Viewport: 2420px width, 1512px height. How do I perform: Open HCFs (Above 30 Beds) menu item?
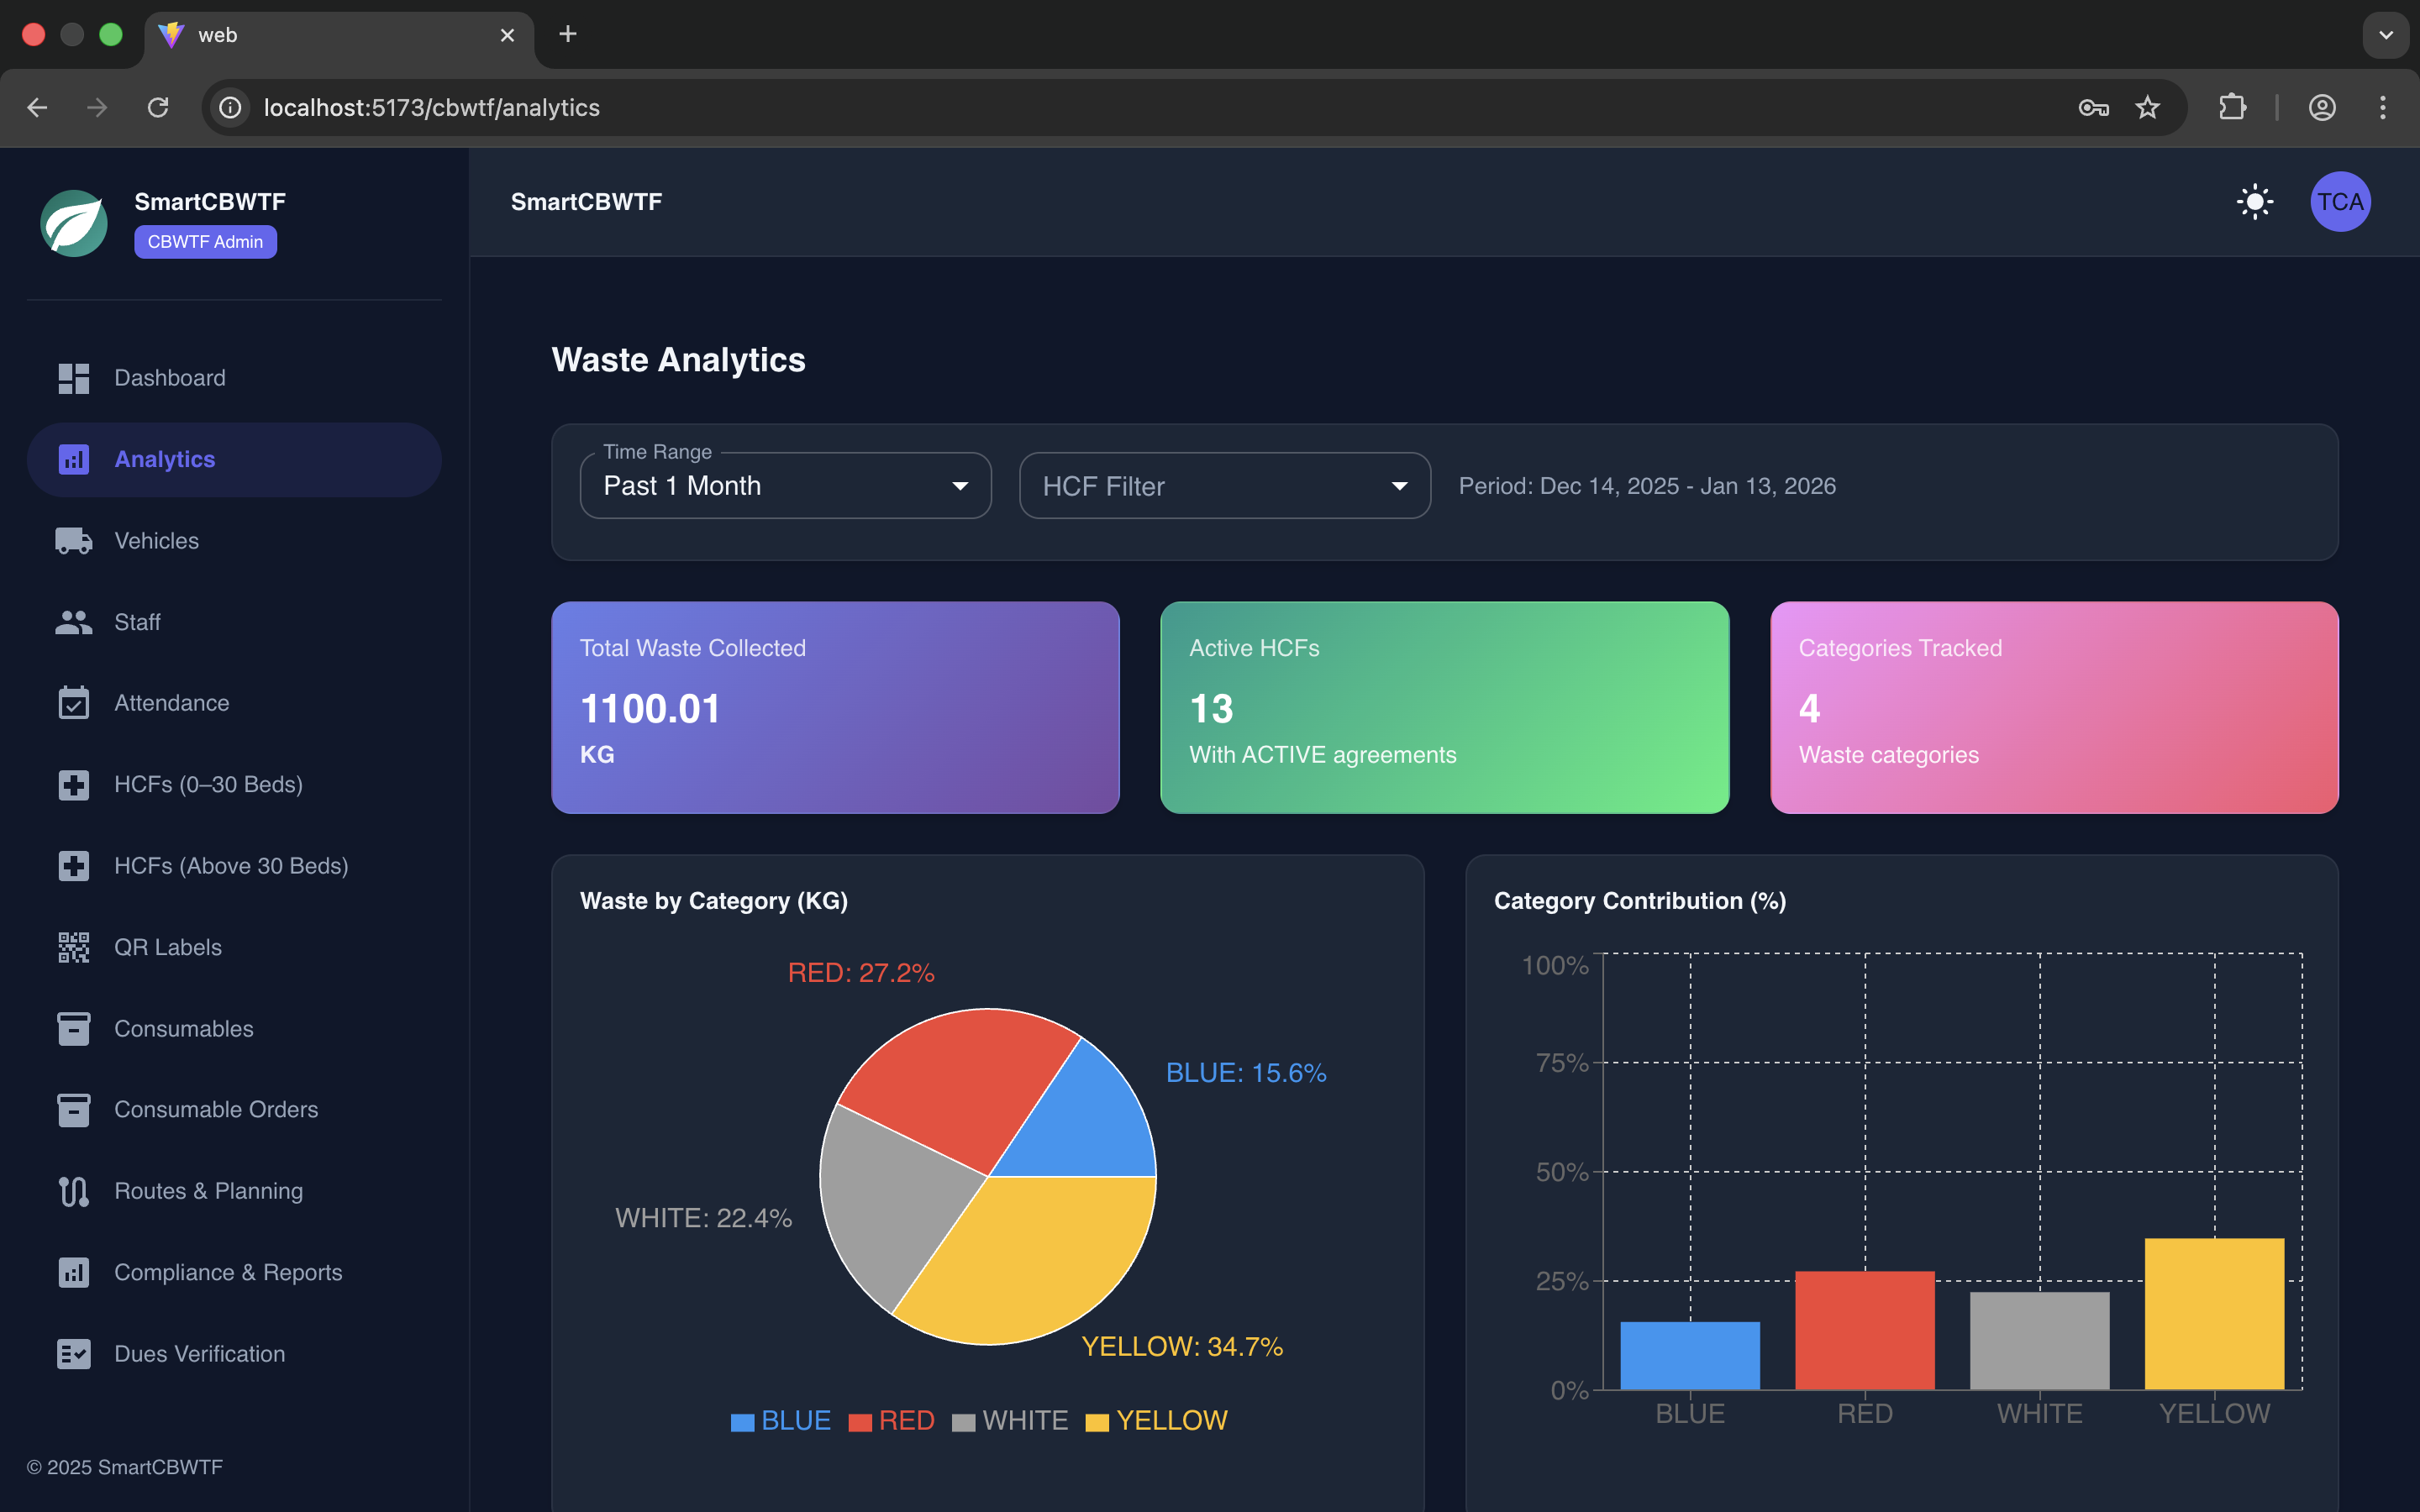click(231, 866)
